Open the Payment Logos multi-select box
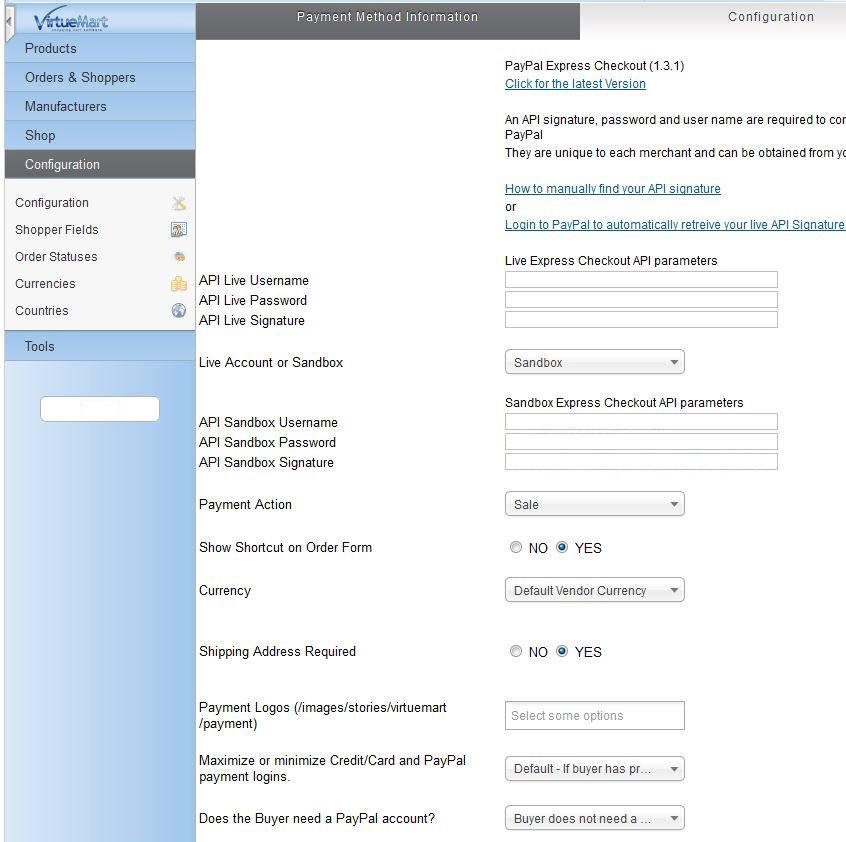Screen dimensions: 846x842 click(595, 716)
